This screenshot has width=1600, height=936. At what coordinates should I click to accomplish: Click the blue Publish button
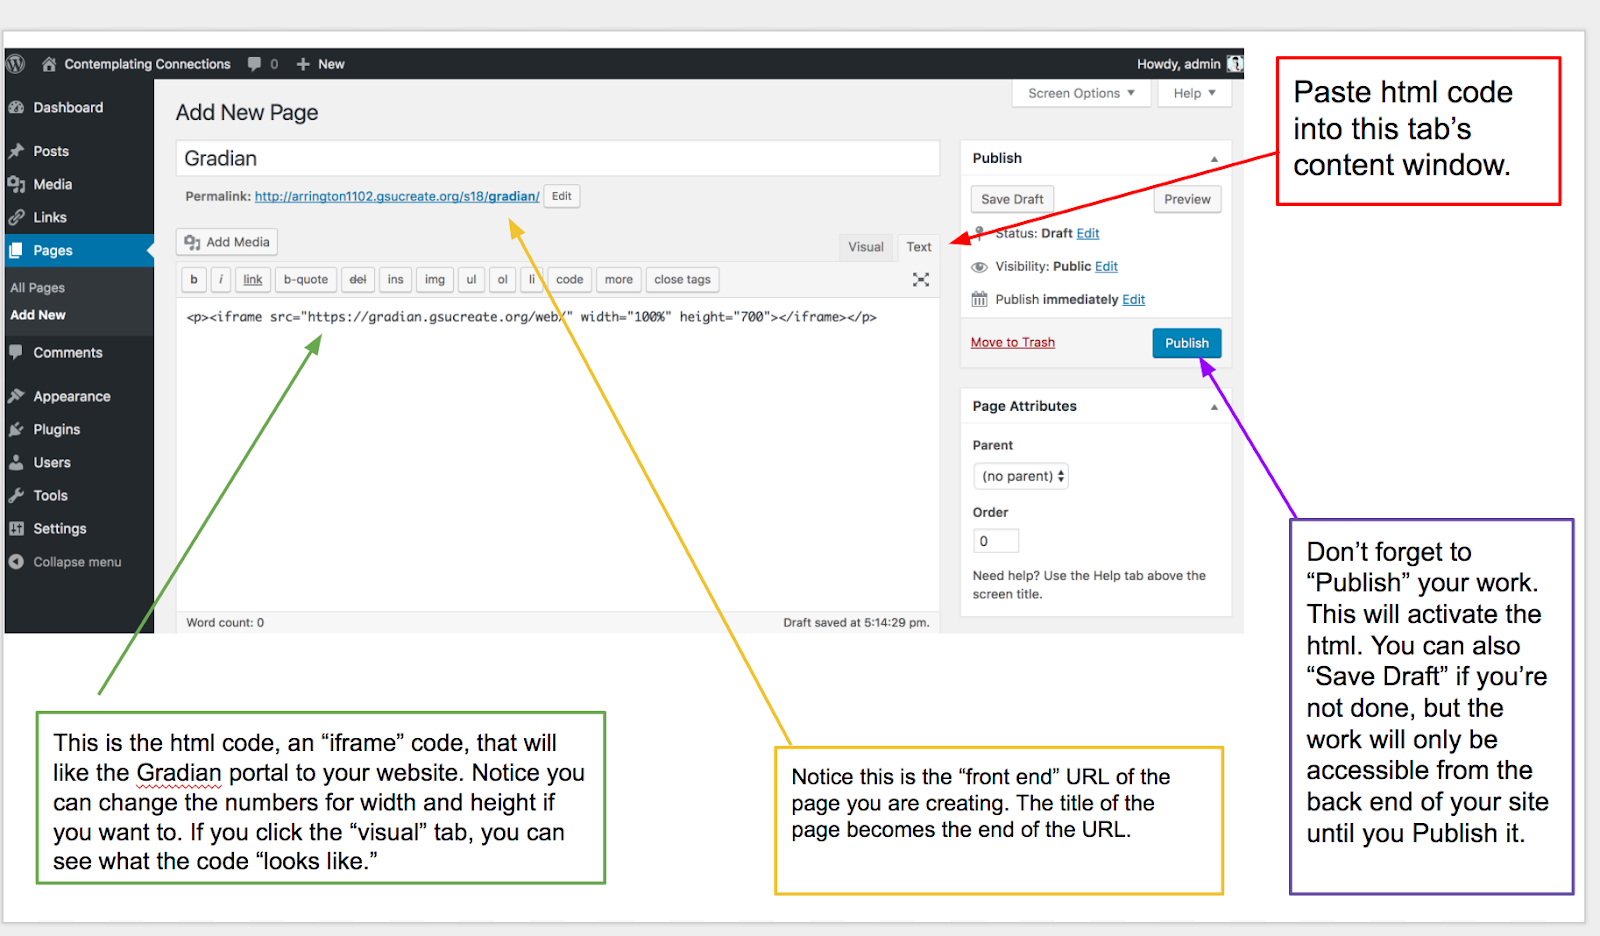pyautogui.click(x=1187, y=343)
